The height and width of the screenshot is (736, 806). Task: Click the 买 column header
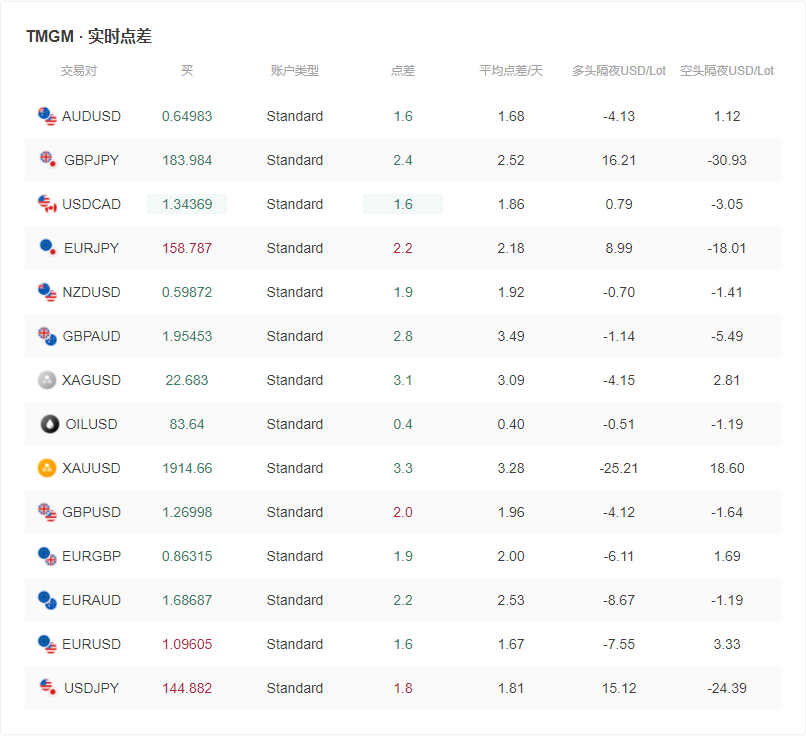click(187, 71)
